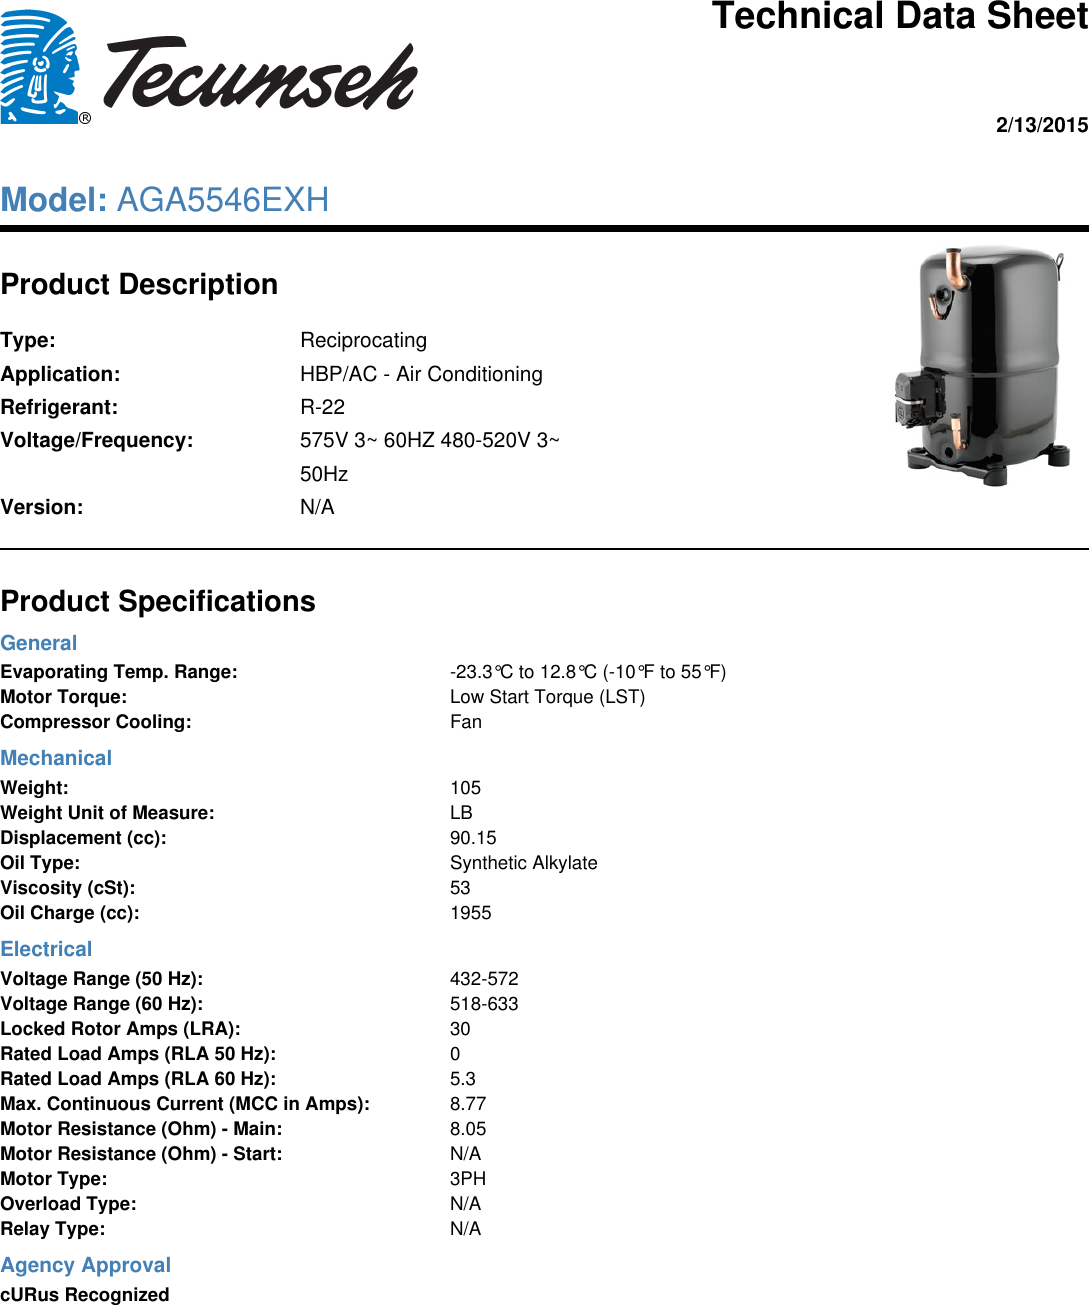The image size is (1089, 1305).
Task: Select the Refrigerant value R-22
Action: [322, 406]
